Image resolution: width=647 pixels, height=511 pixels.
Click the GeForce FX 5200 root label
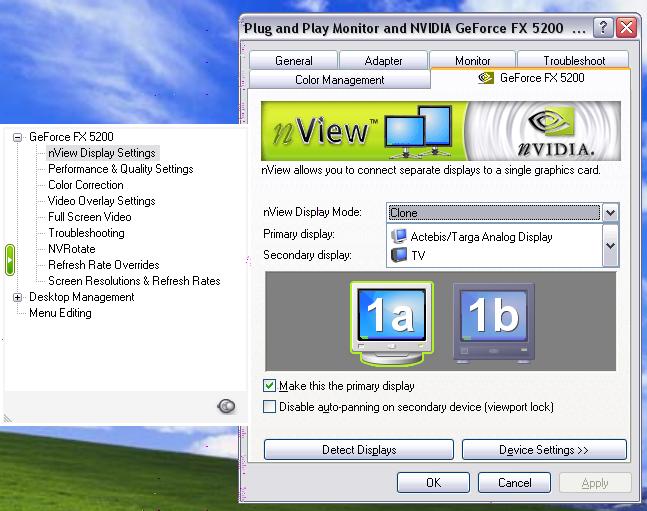(x=71, y=137)
